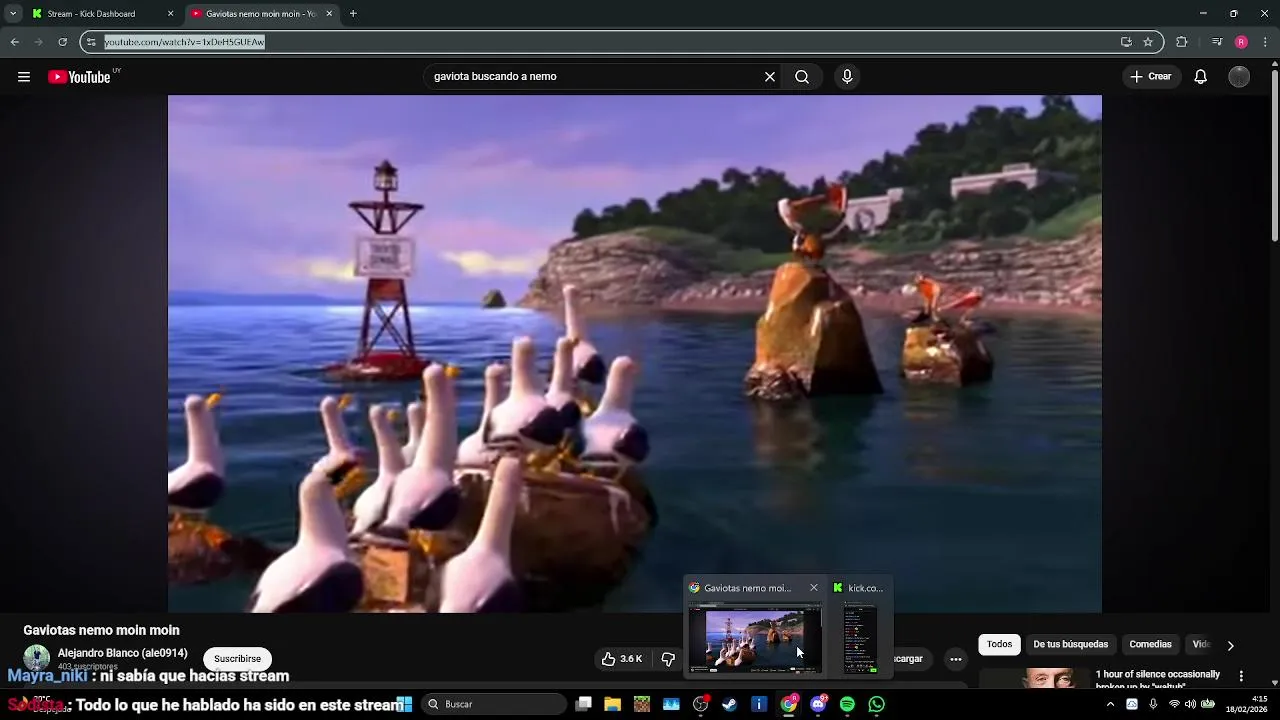Open Steam from the taskbar

730,704
